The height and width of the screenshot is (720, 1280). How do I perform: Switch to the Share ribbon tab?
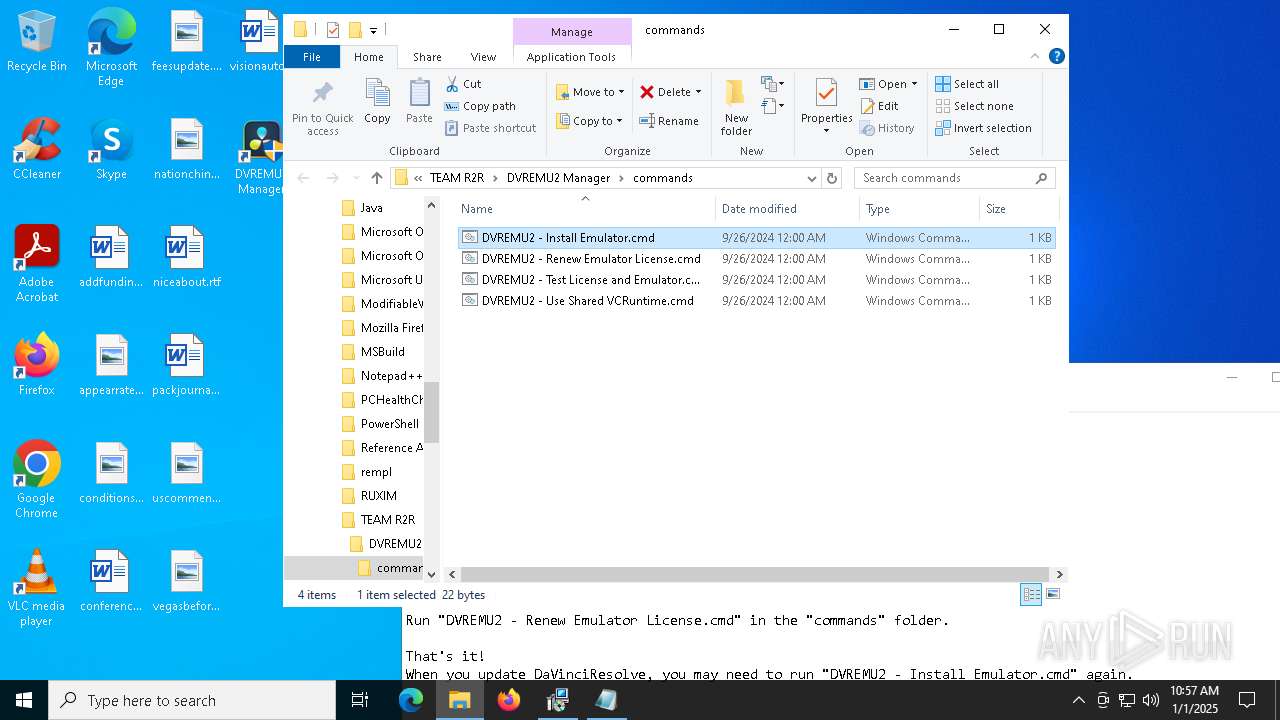(x=427, y=57)
